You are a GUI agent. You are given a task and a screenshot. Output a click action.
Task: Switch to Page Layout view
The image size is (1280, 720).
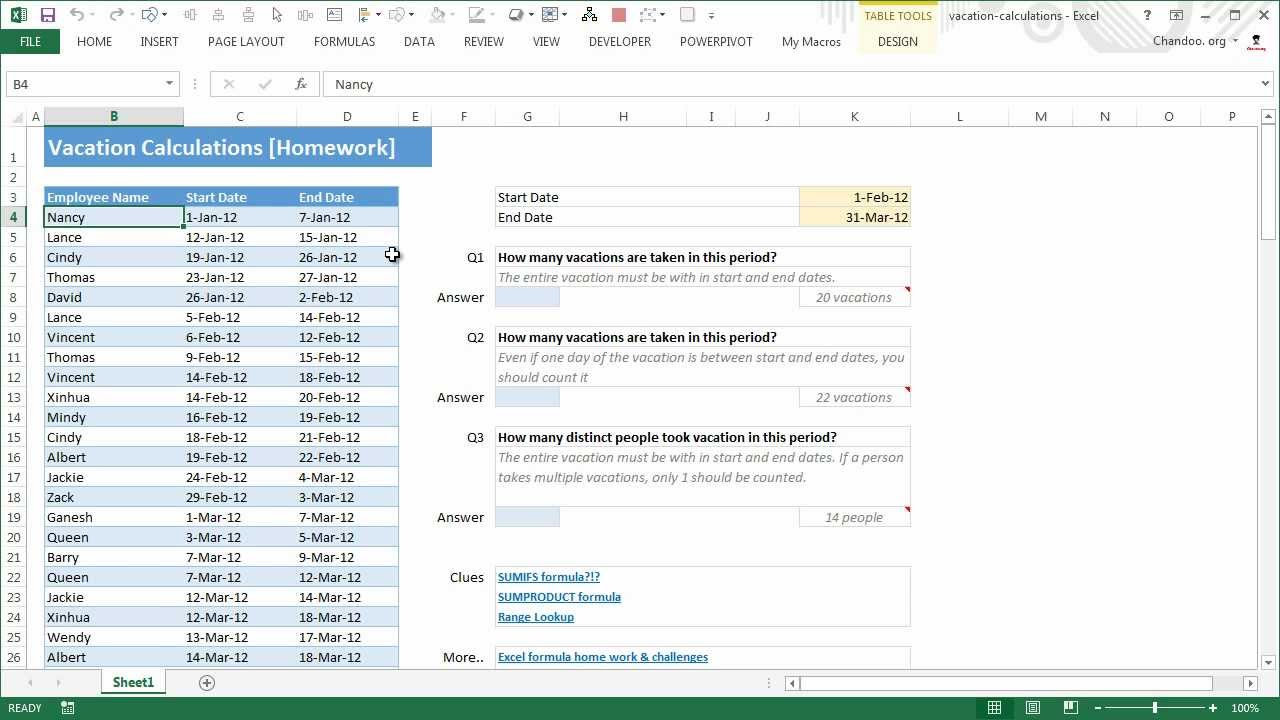click(1032, 708)
